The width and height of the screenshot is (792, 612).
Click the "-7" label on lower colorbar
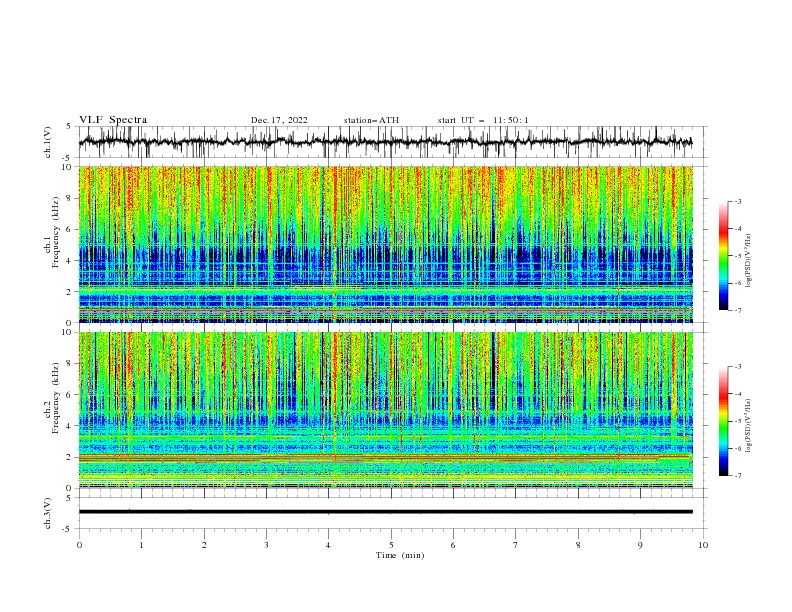point(738,475)
